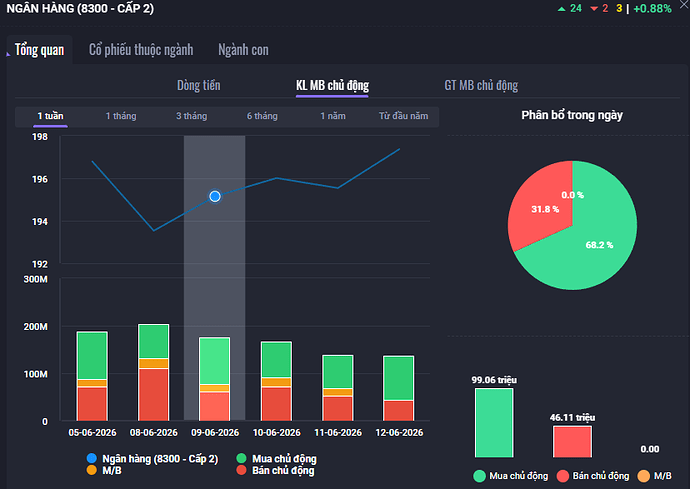This screenshot has width=690, height=489.
Task: Click the stacked bar for 11-06-2026
Action: [338, 388]
